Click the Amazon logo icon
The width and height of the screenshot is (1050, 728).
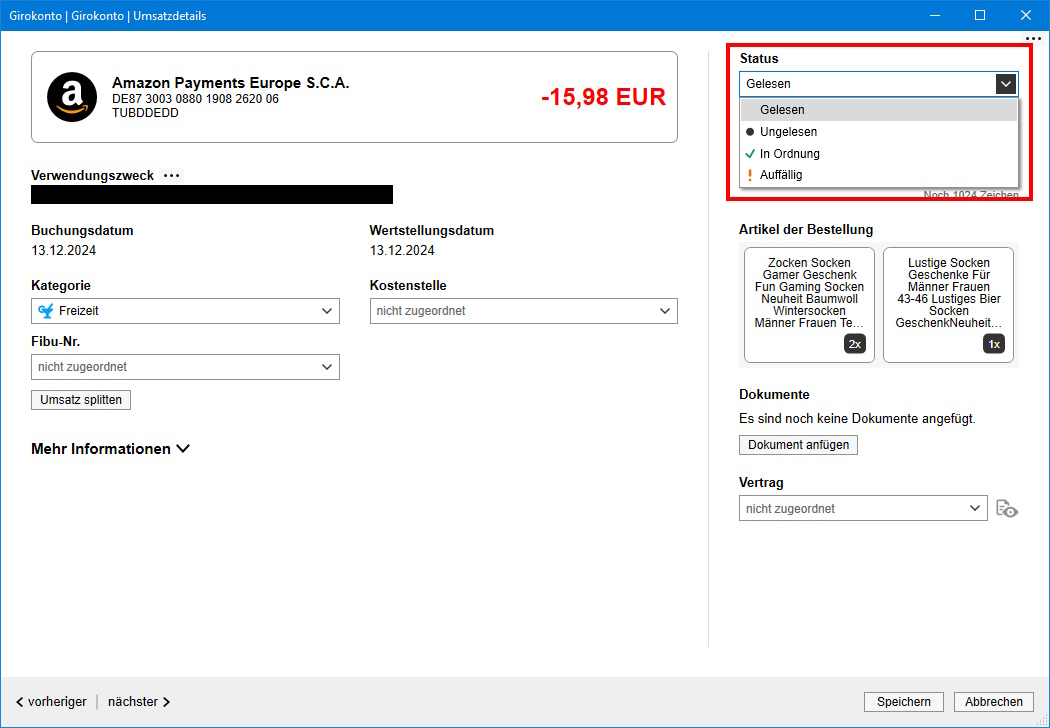coord(72,97)
